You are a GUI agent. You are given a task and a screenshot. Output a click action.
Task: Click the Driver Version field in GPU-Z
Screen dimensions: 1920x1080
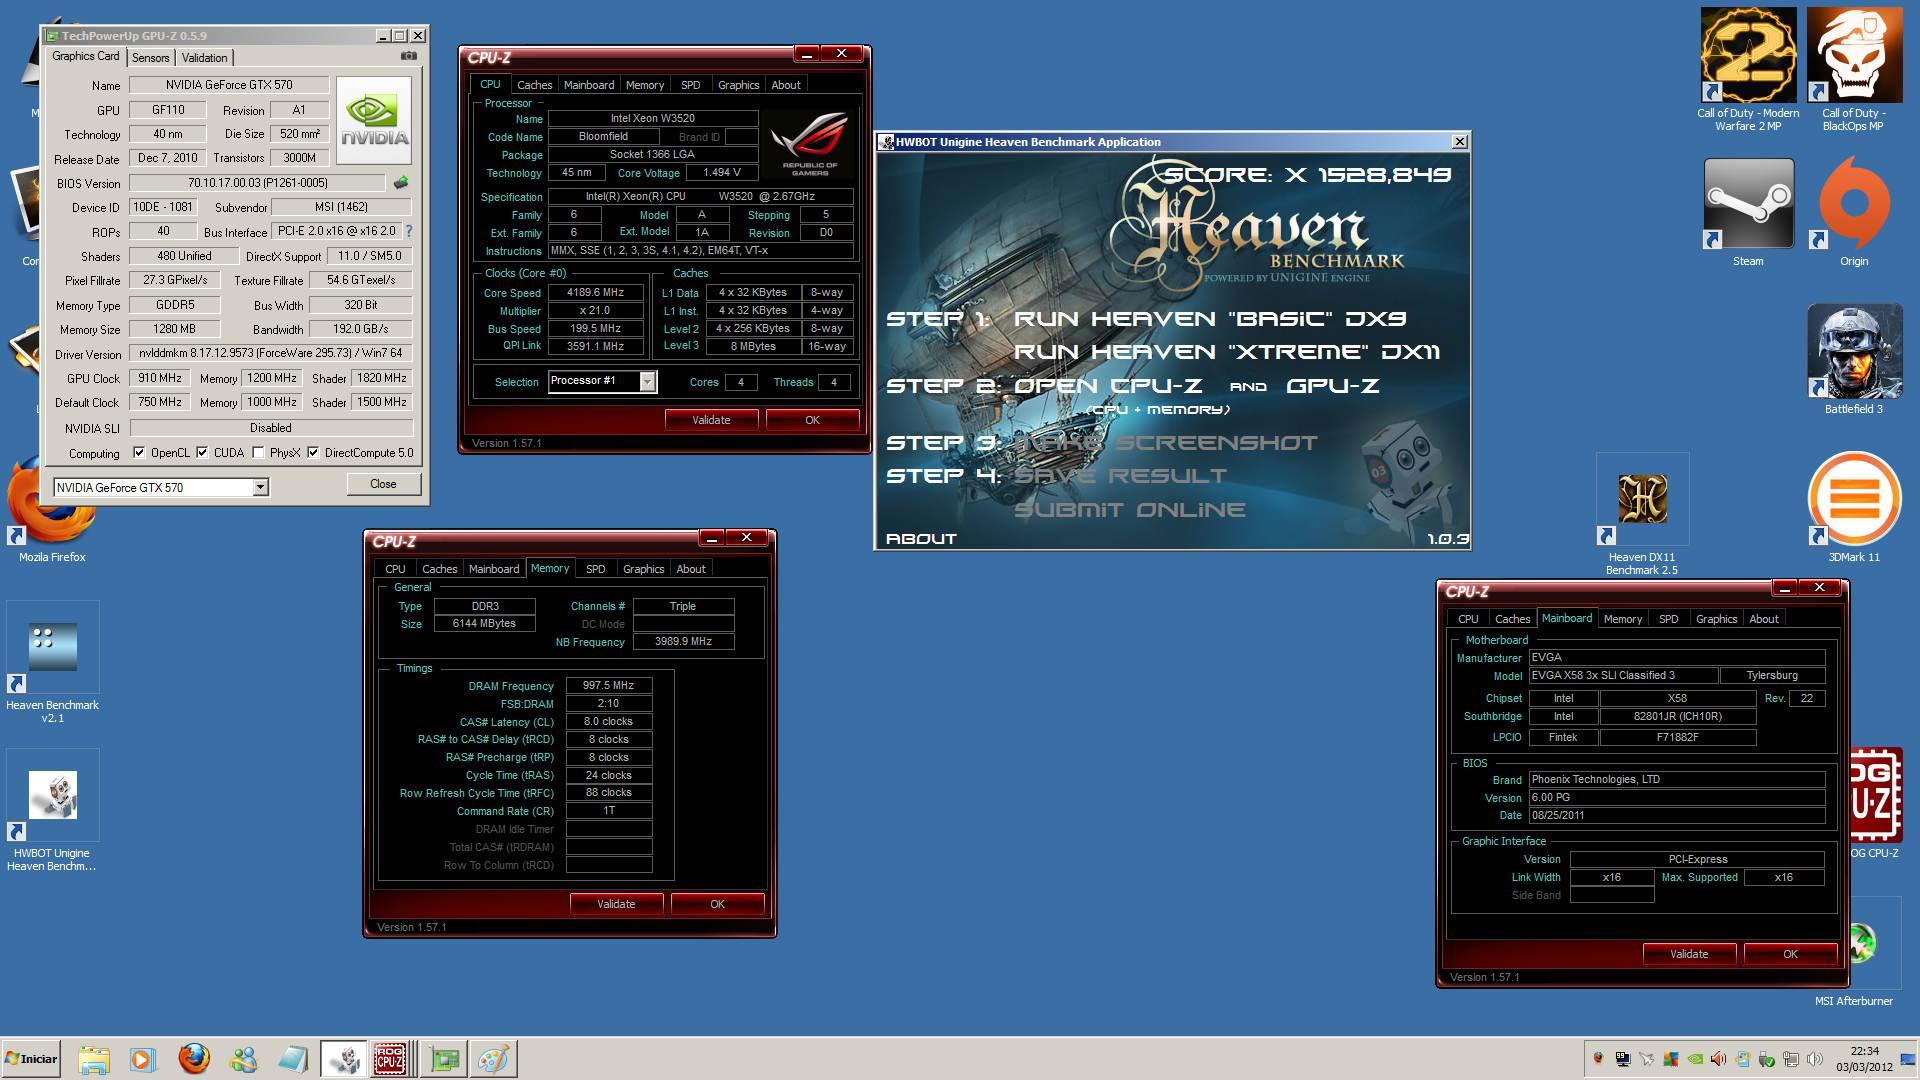(x=271, y=353)
